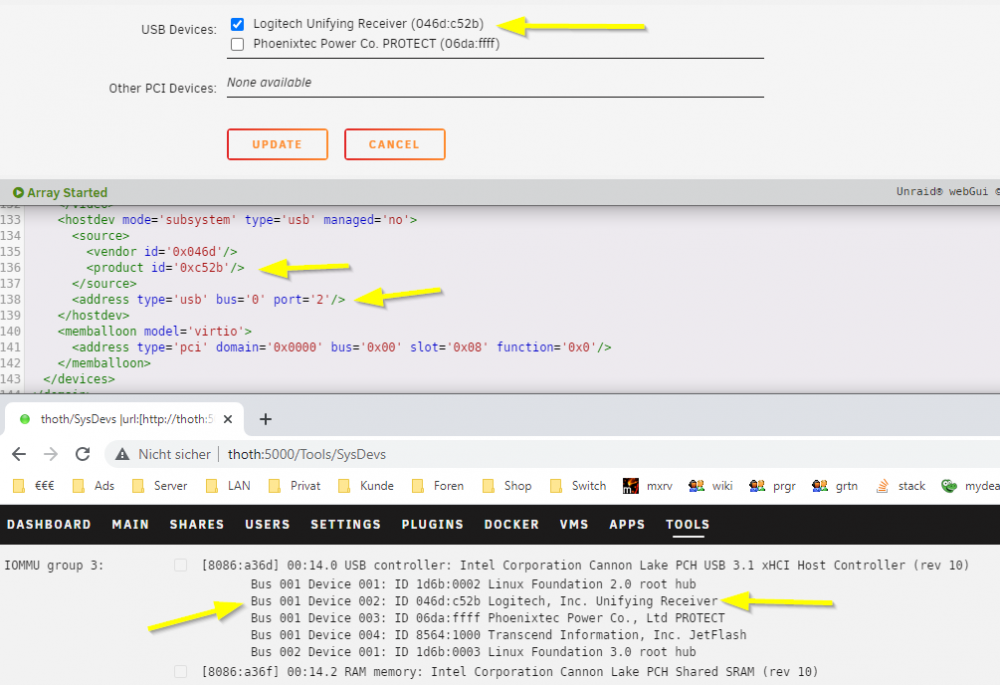Screen dimensions: 1000x685
Task: Open the mxrv bookmark
Action: 647,486
